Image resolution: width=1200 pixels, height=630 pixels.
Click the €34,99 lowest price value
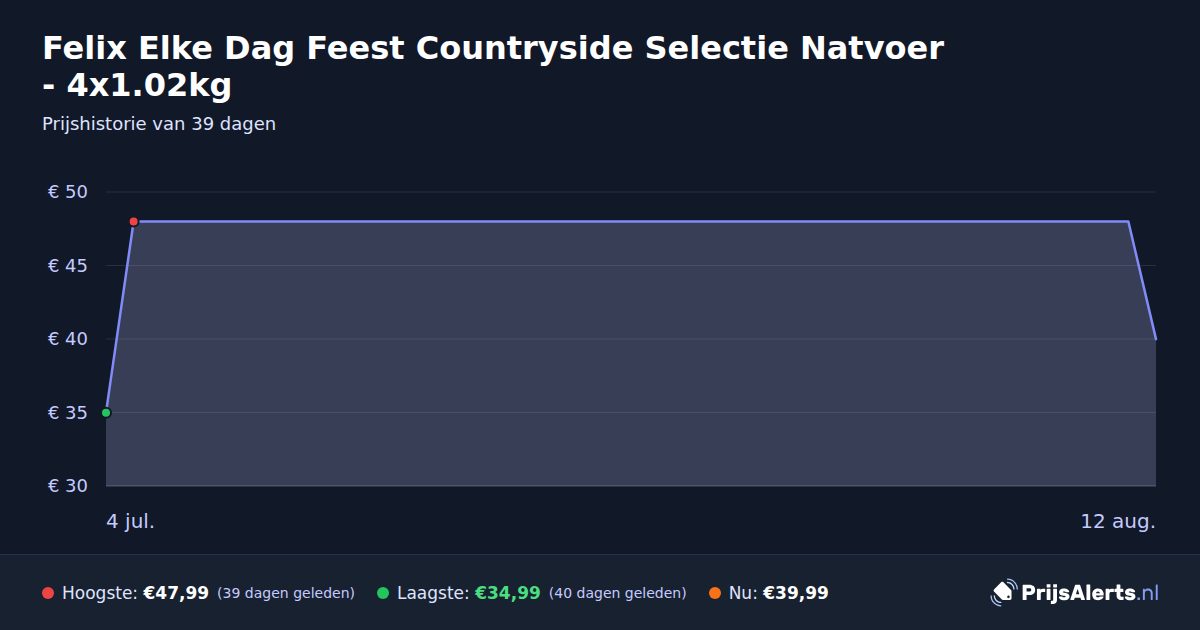(508, 593)
